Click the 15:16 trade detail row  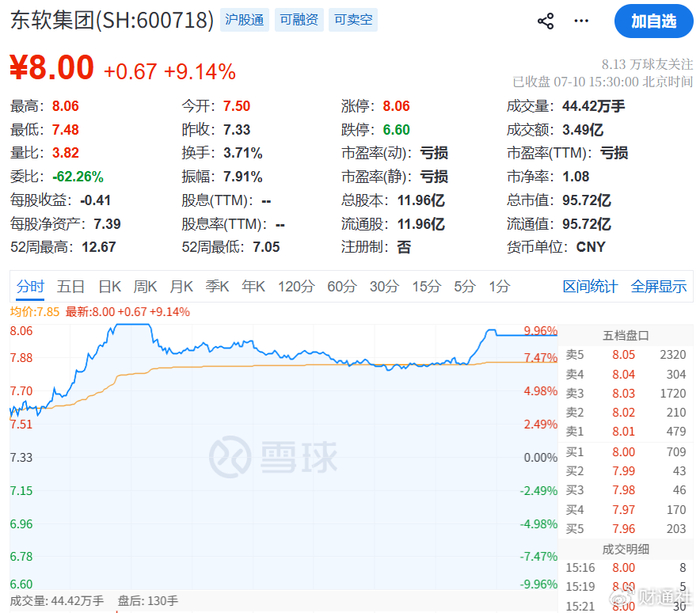[x=625, y=568]
